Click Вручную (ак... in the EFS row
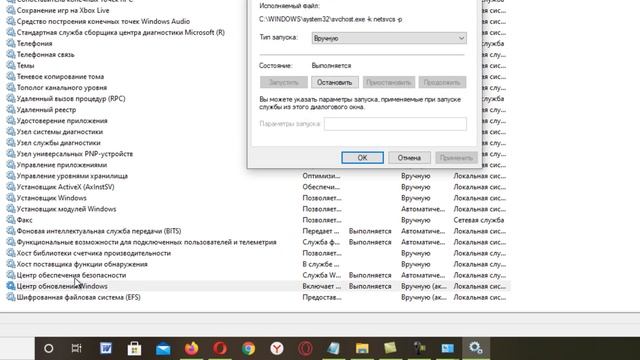The image size is (640, 360). 424,297
